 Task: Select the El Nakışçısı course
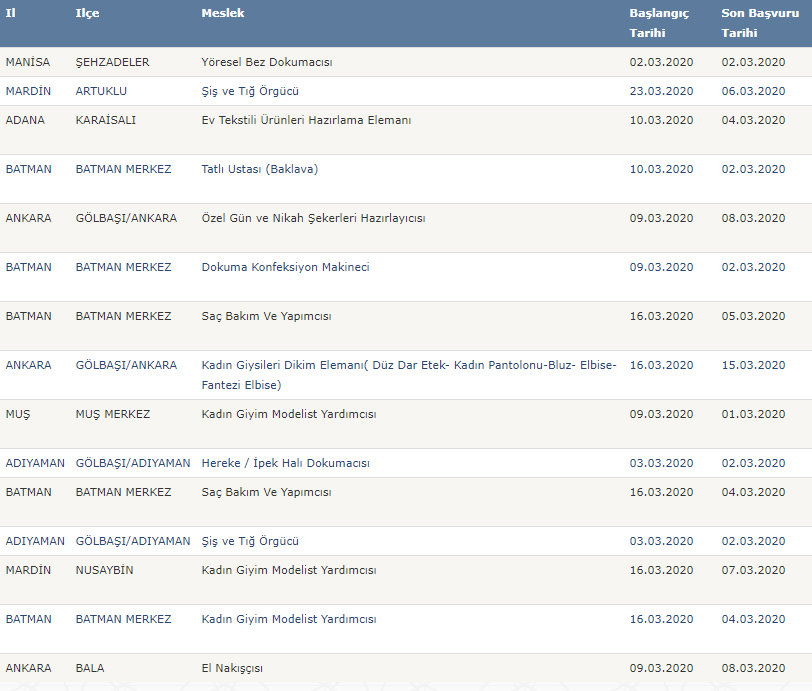pos(232,668)
